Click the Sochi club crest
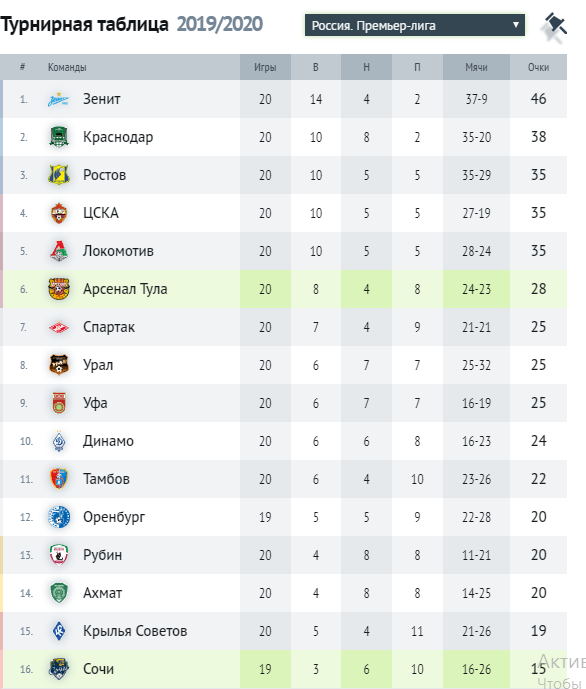 point(58,669)
